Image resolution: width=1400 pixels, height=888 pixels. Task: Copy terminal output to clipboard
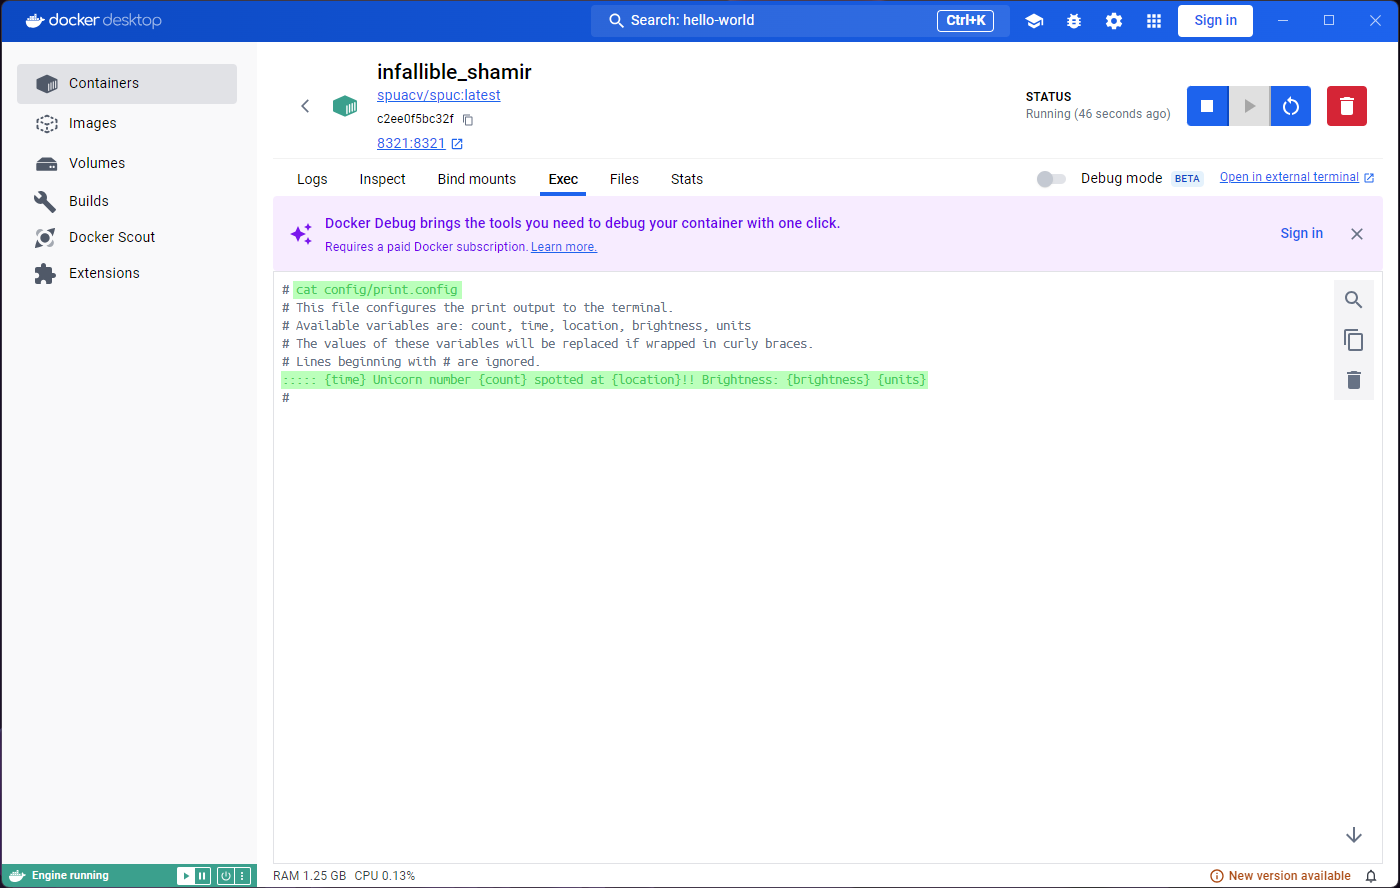[1354, 340]
